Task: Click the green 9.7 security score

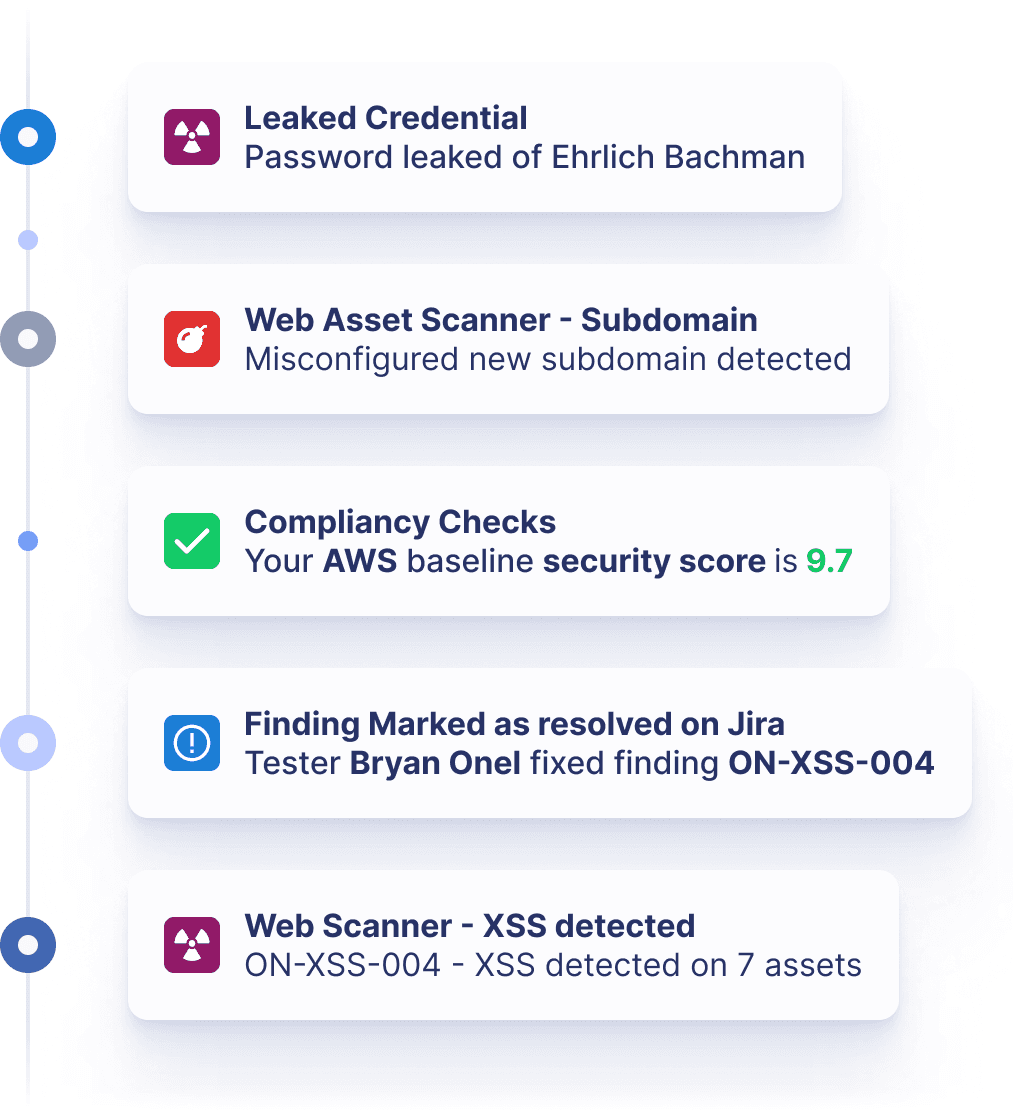Action: tap(829, 561)
